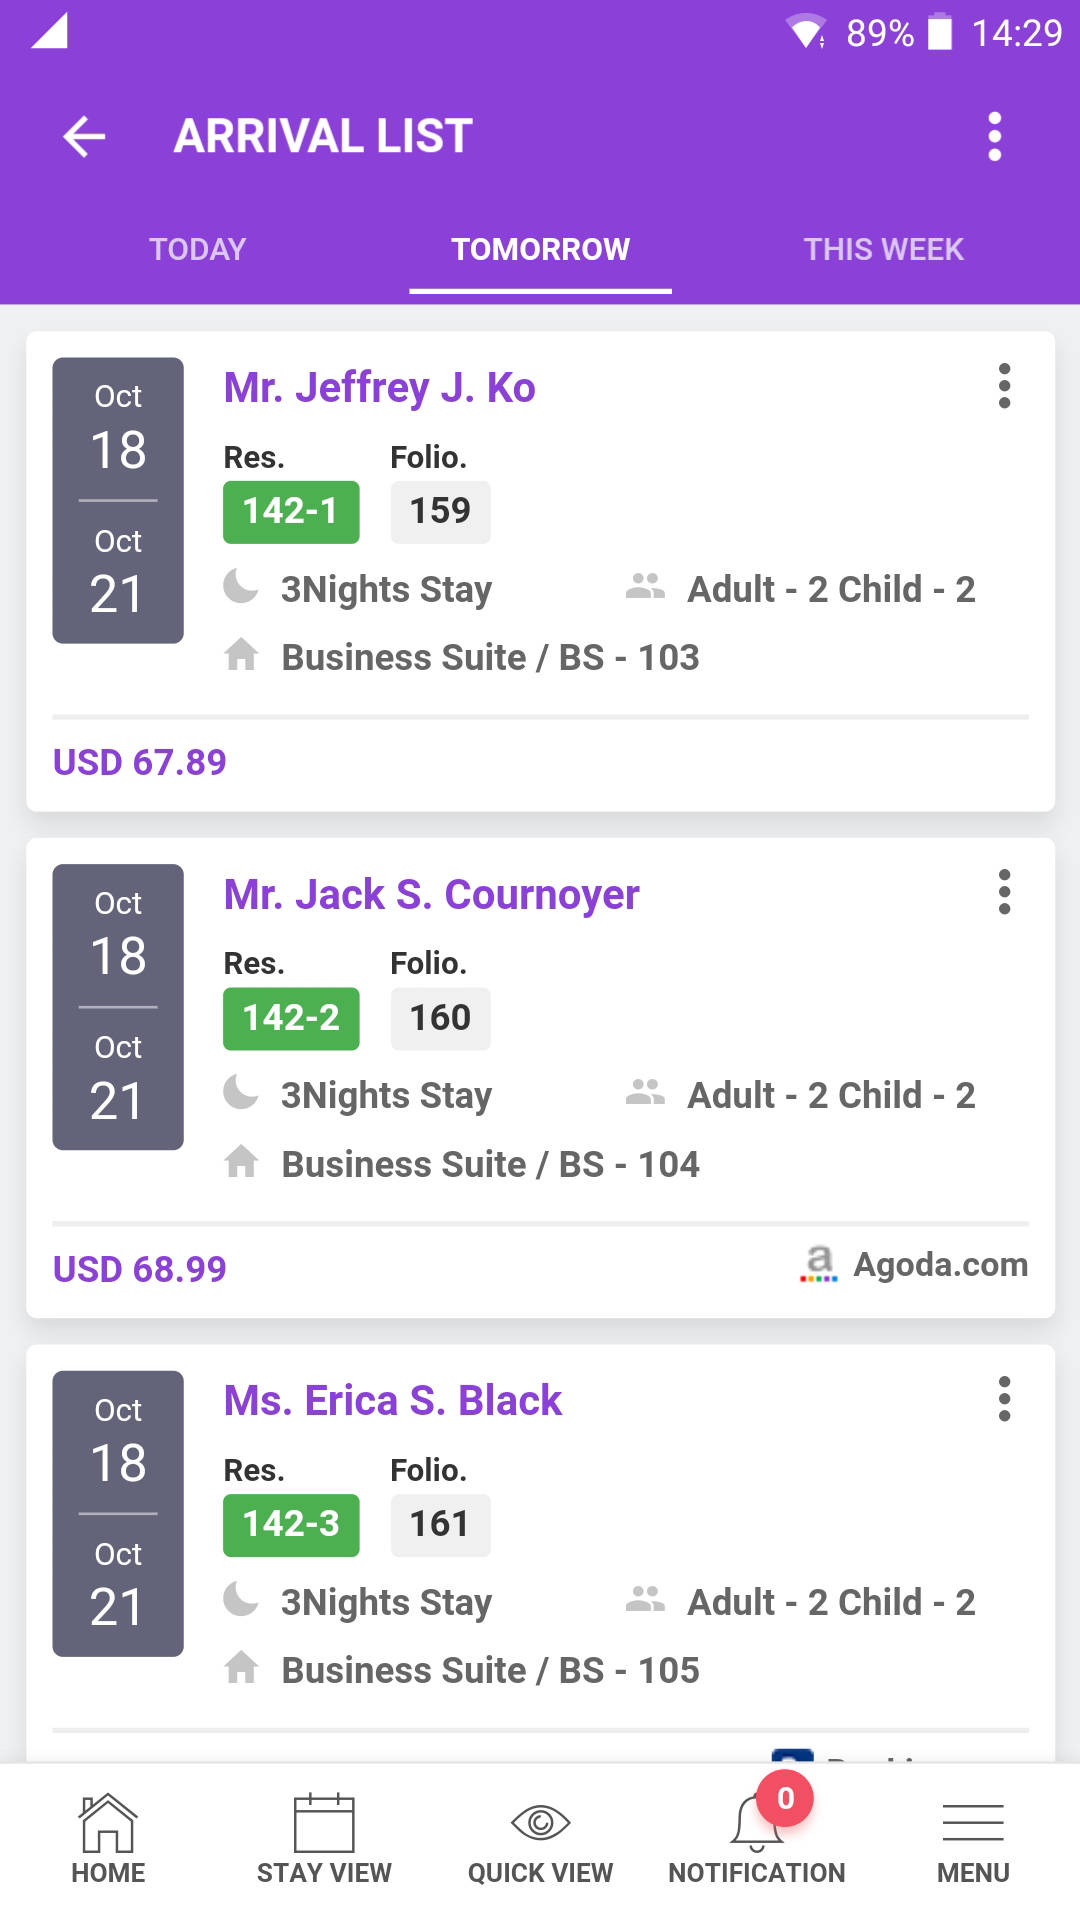Tap the Agoda.com booking source icon
The height and width of the screenshot is (1920, 1080).
click(818, 1264)
